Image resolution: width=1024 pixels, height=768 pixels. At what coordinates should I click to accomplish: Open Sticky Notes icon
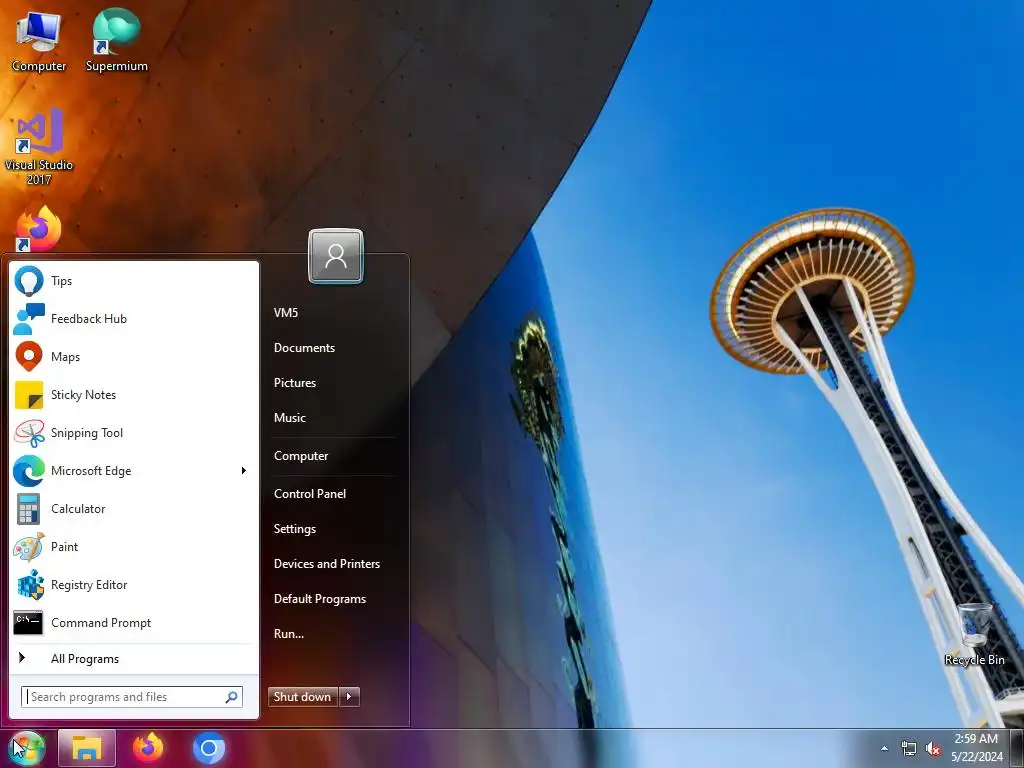tap(29, 395)
